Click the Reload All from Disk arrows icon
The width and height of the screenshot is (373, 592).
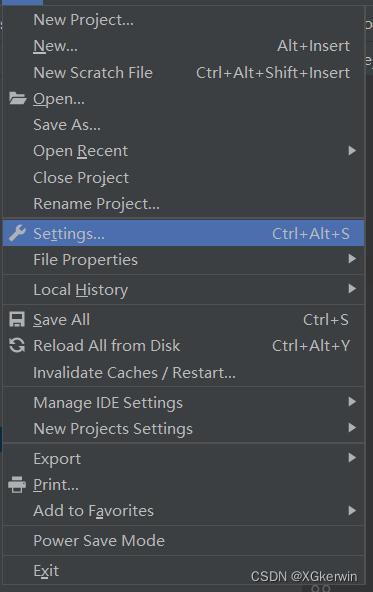17,345
